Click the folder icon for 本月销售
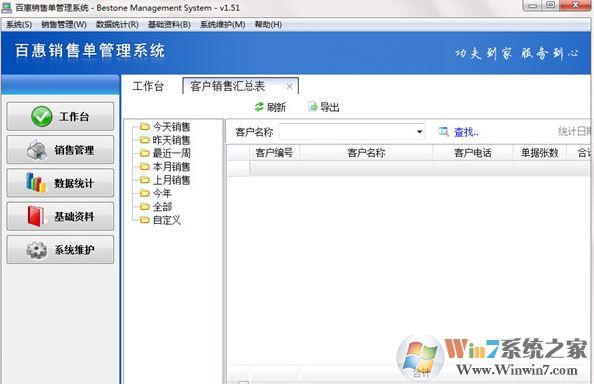The width and height of the screenshot is (594, 384). pyautogui.click(x=144, y=166)
